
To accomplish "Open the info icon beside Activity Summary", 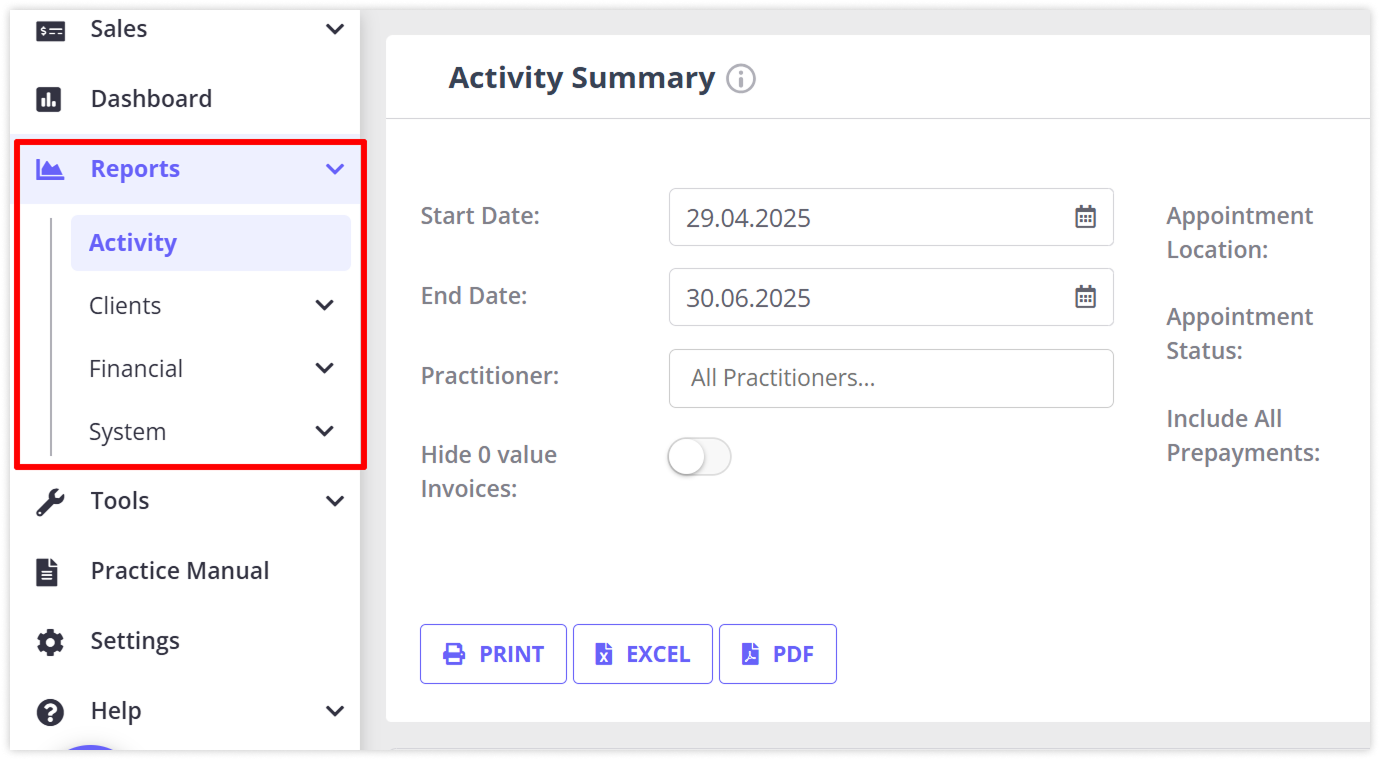I will 741,78.
